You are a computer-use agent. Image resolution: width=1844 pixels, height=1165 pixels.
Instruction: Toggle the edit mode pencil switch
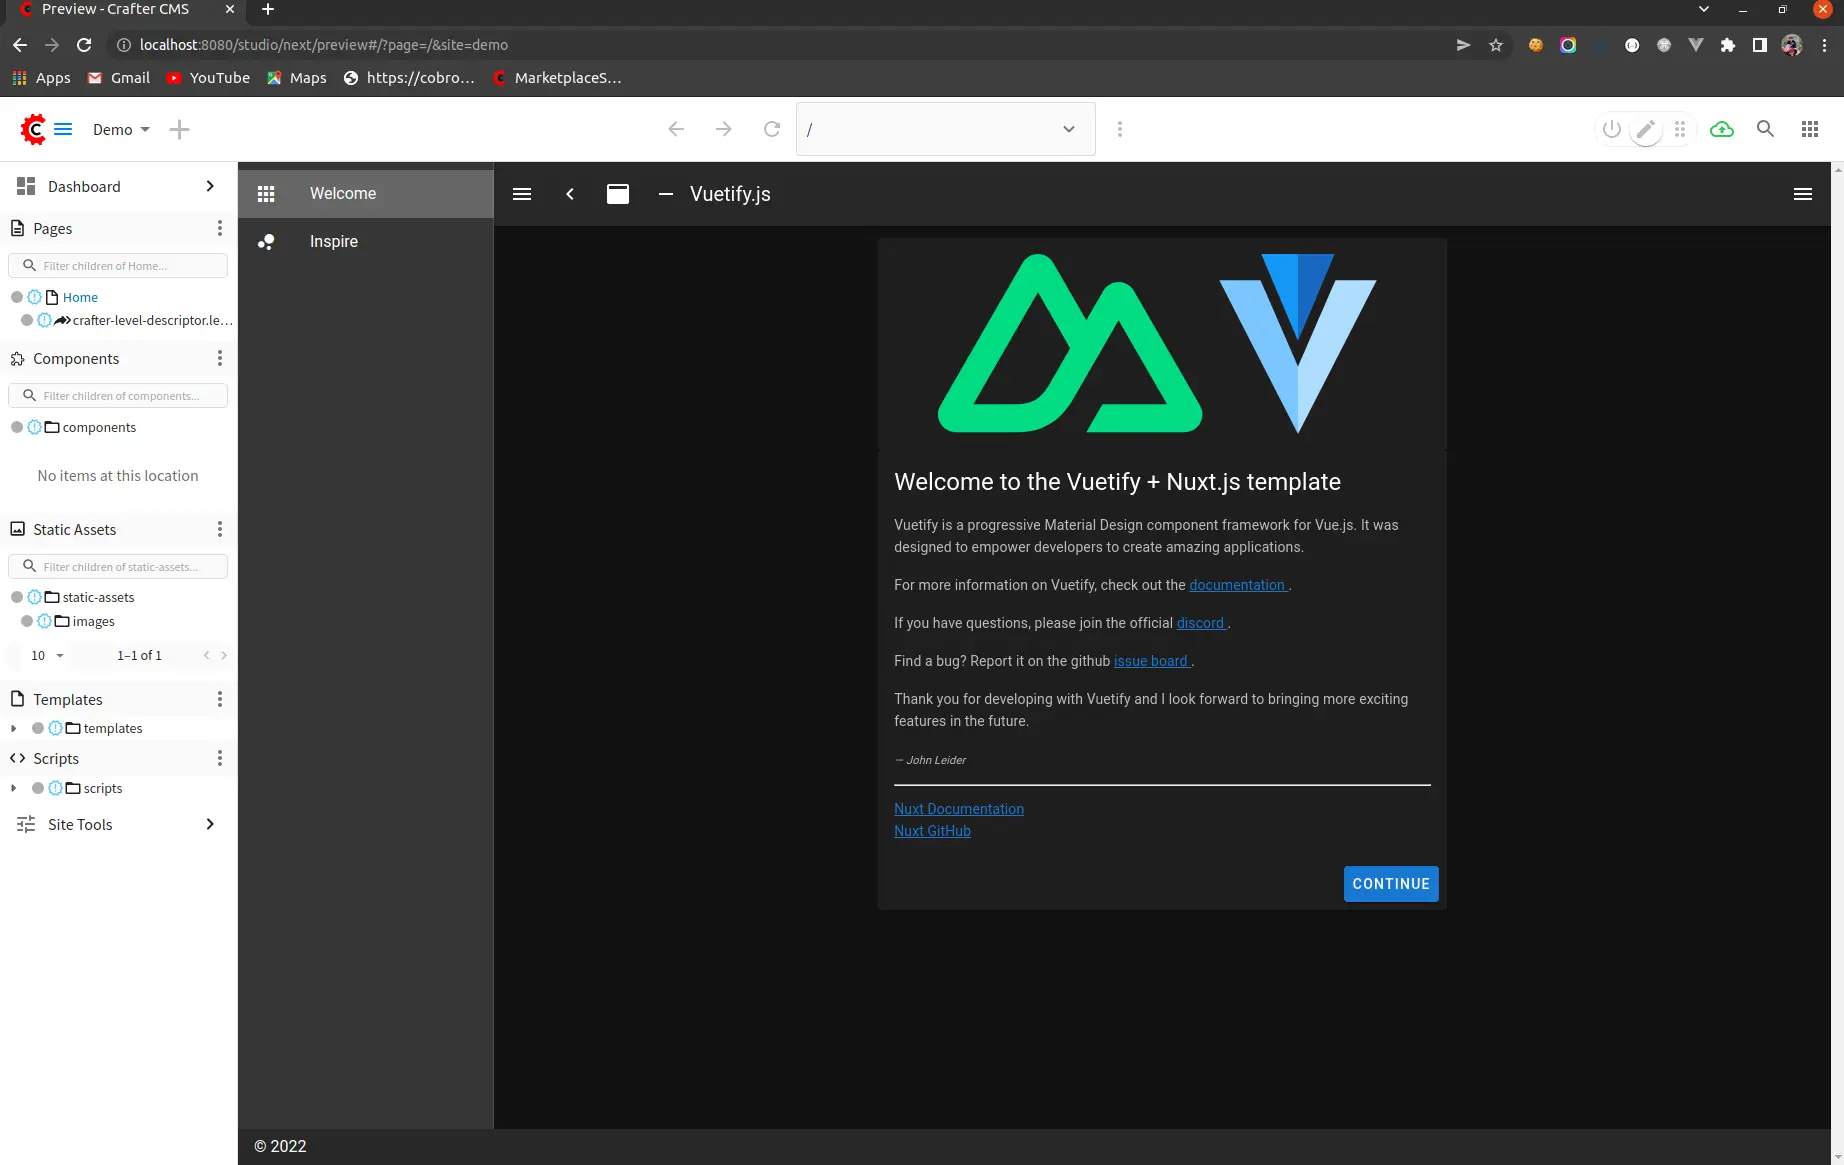point(1645,129)
